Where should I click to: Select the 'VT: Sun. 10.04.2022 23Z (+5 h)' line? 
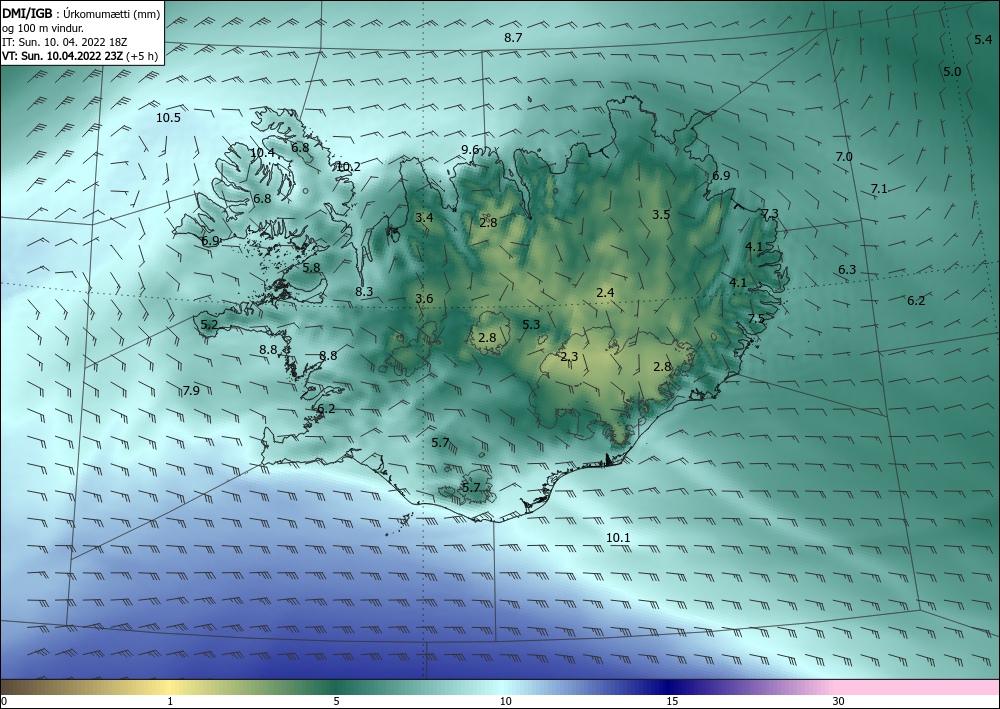pos(80,55)
